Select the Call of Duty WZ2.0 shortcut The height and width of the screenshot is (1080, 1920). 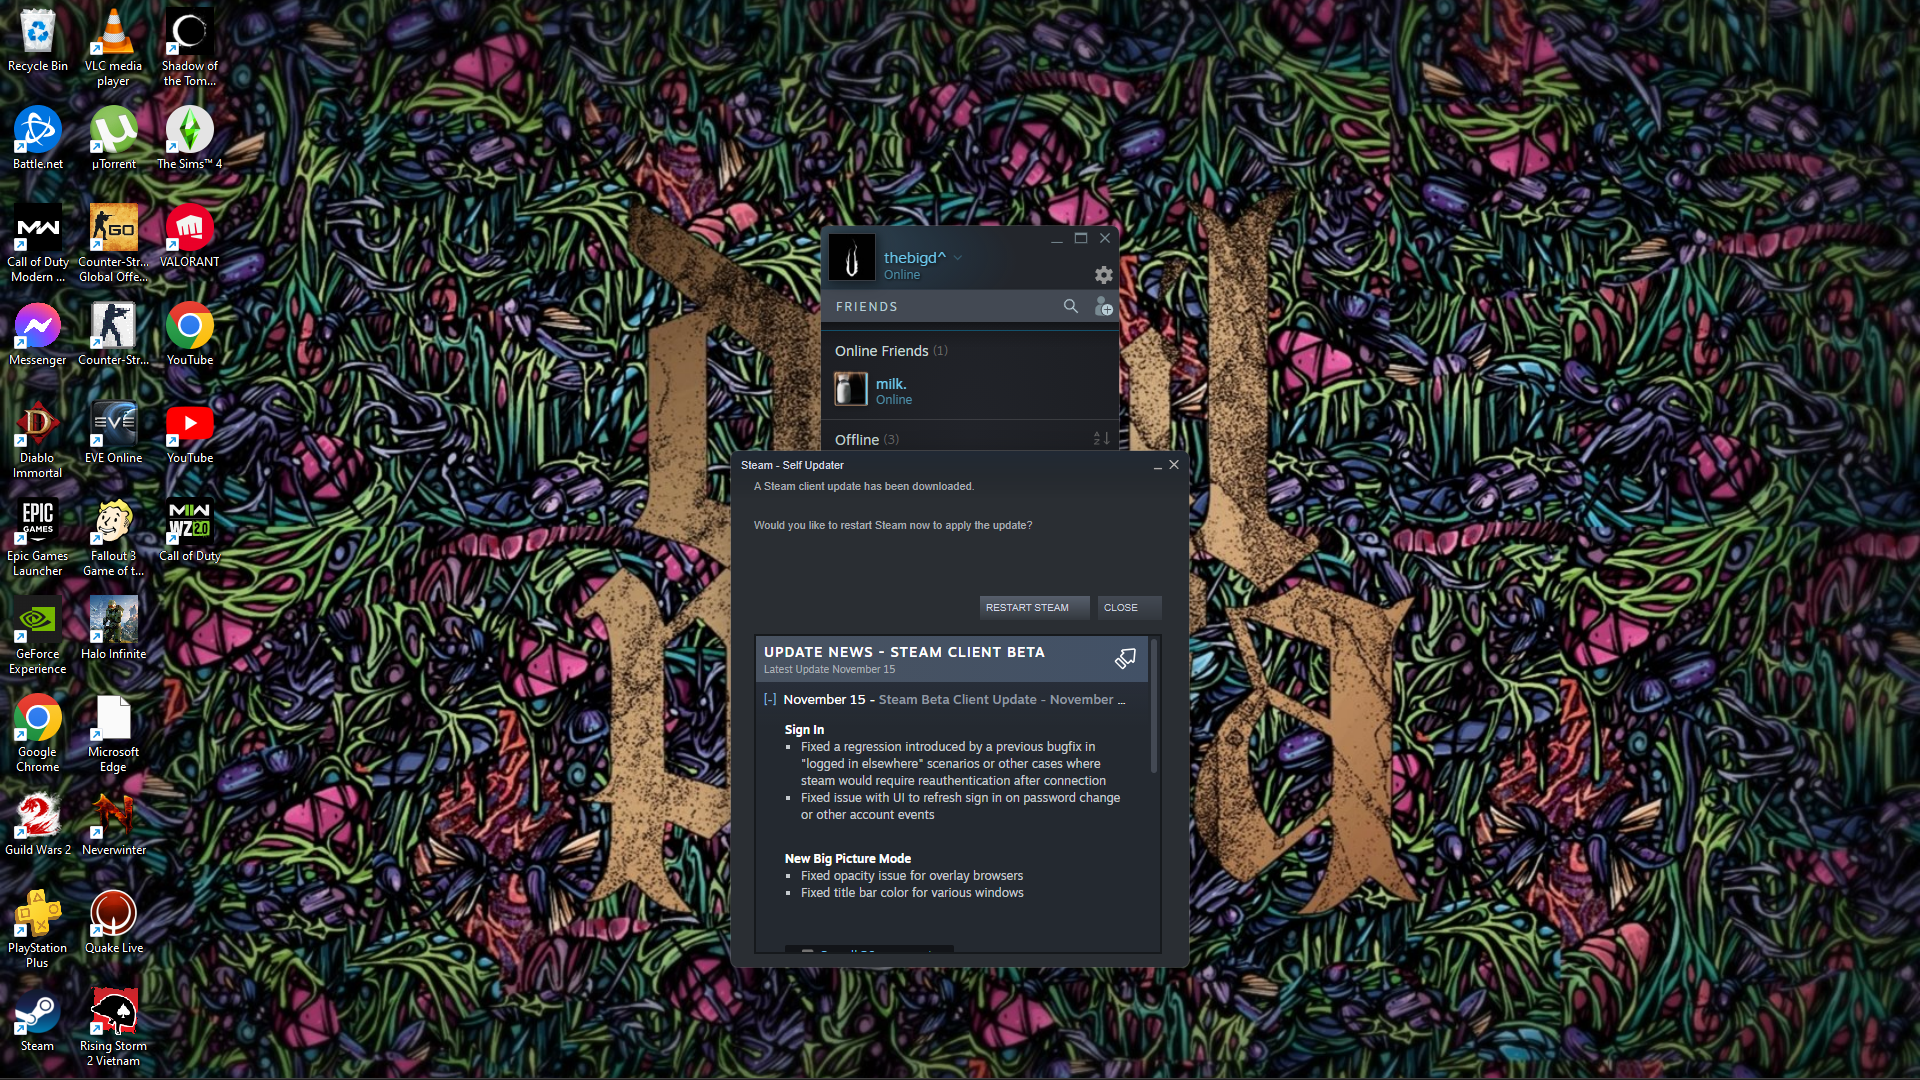click(189, 530)
